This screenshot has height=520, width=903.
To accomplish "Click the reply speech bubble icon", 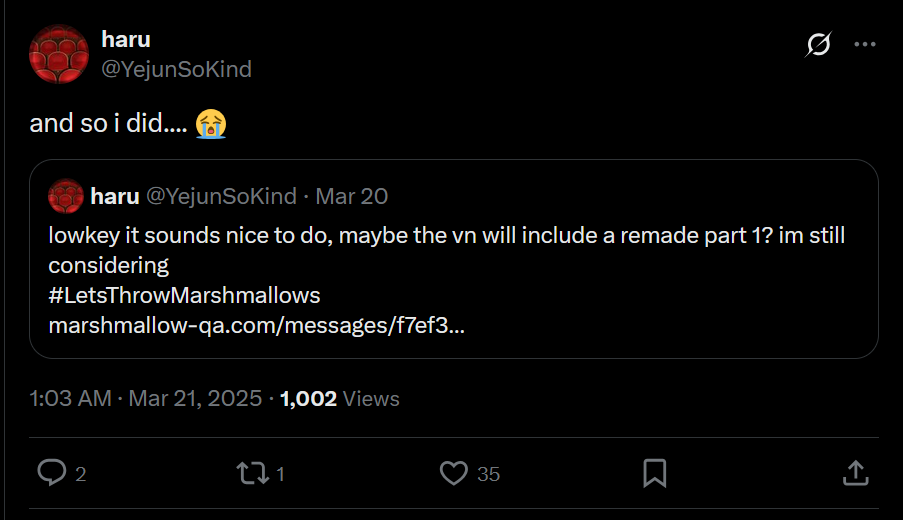I will [x=50, y=472].
